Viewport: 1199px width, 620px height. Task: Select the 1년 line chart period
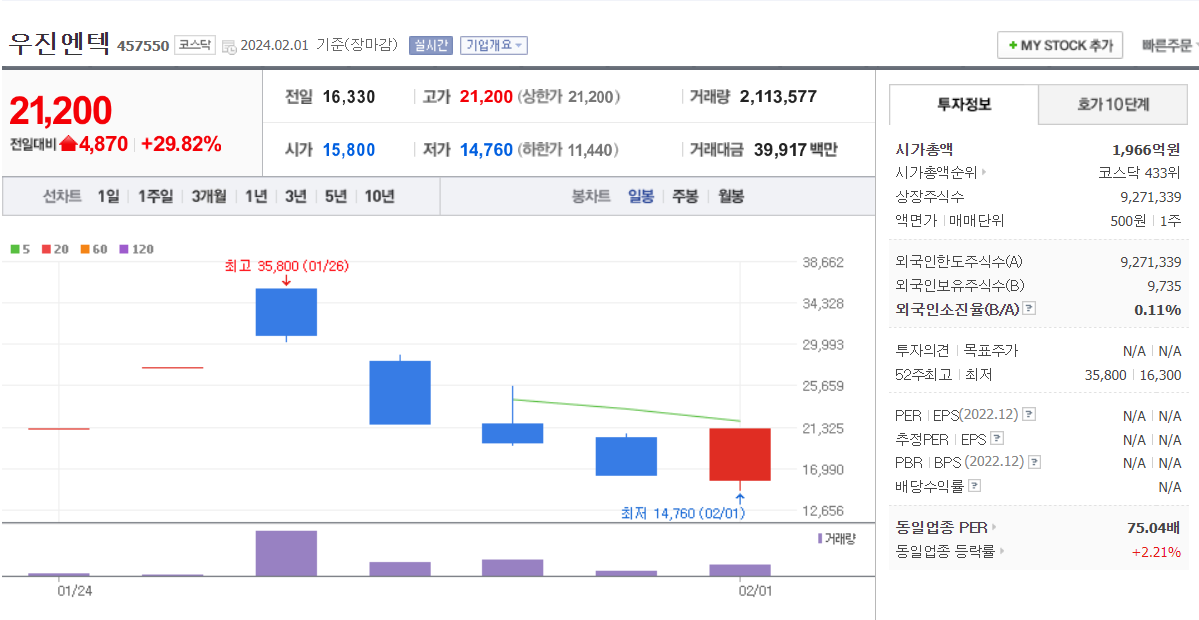pos(256,196)
